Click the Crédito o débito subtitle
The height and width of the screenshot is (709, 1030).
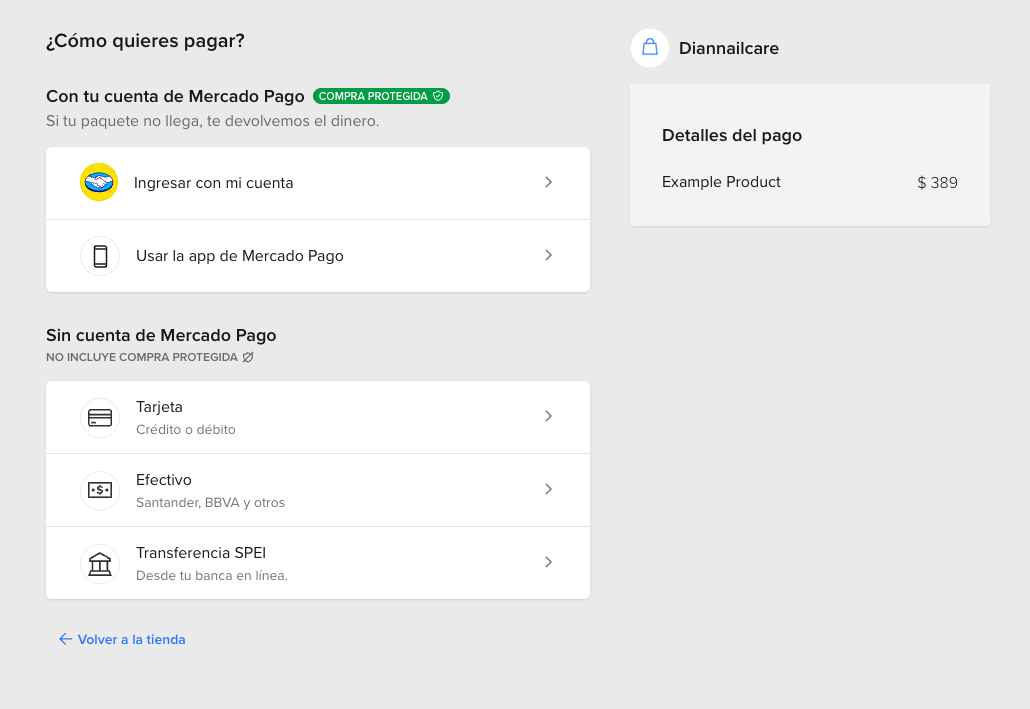pyautogui.click(x=186, y=430)
